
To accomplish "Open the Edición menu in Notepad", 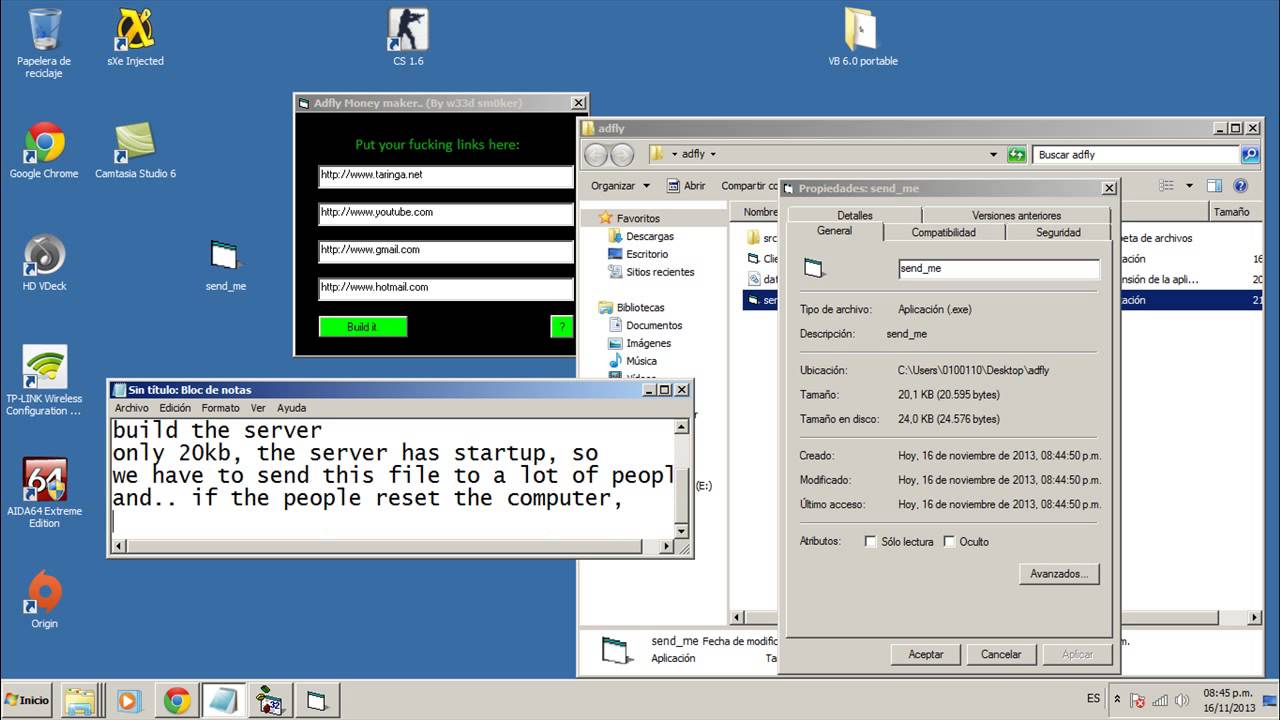I will pyautogui.click(x=175, y=408).
